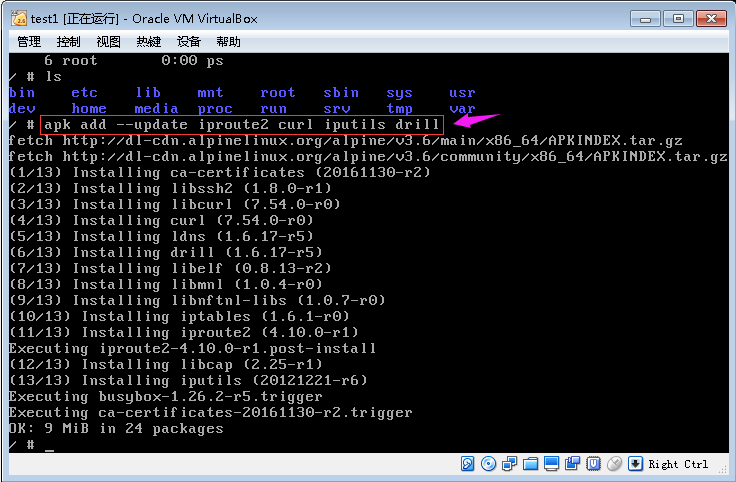Open the 视图 menu
Screen dimensions: 736x482
coord(108,42)
